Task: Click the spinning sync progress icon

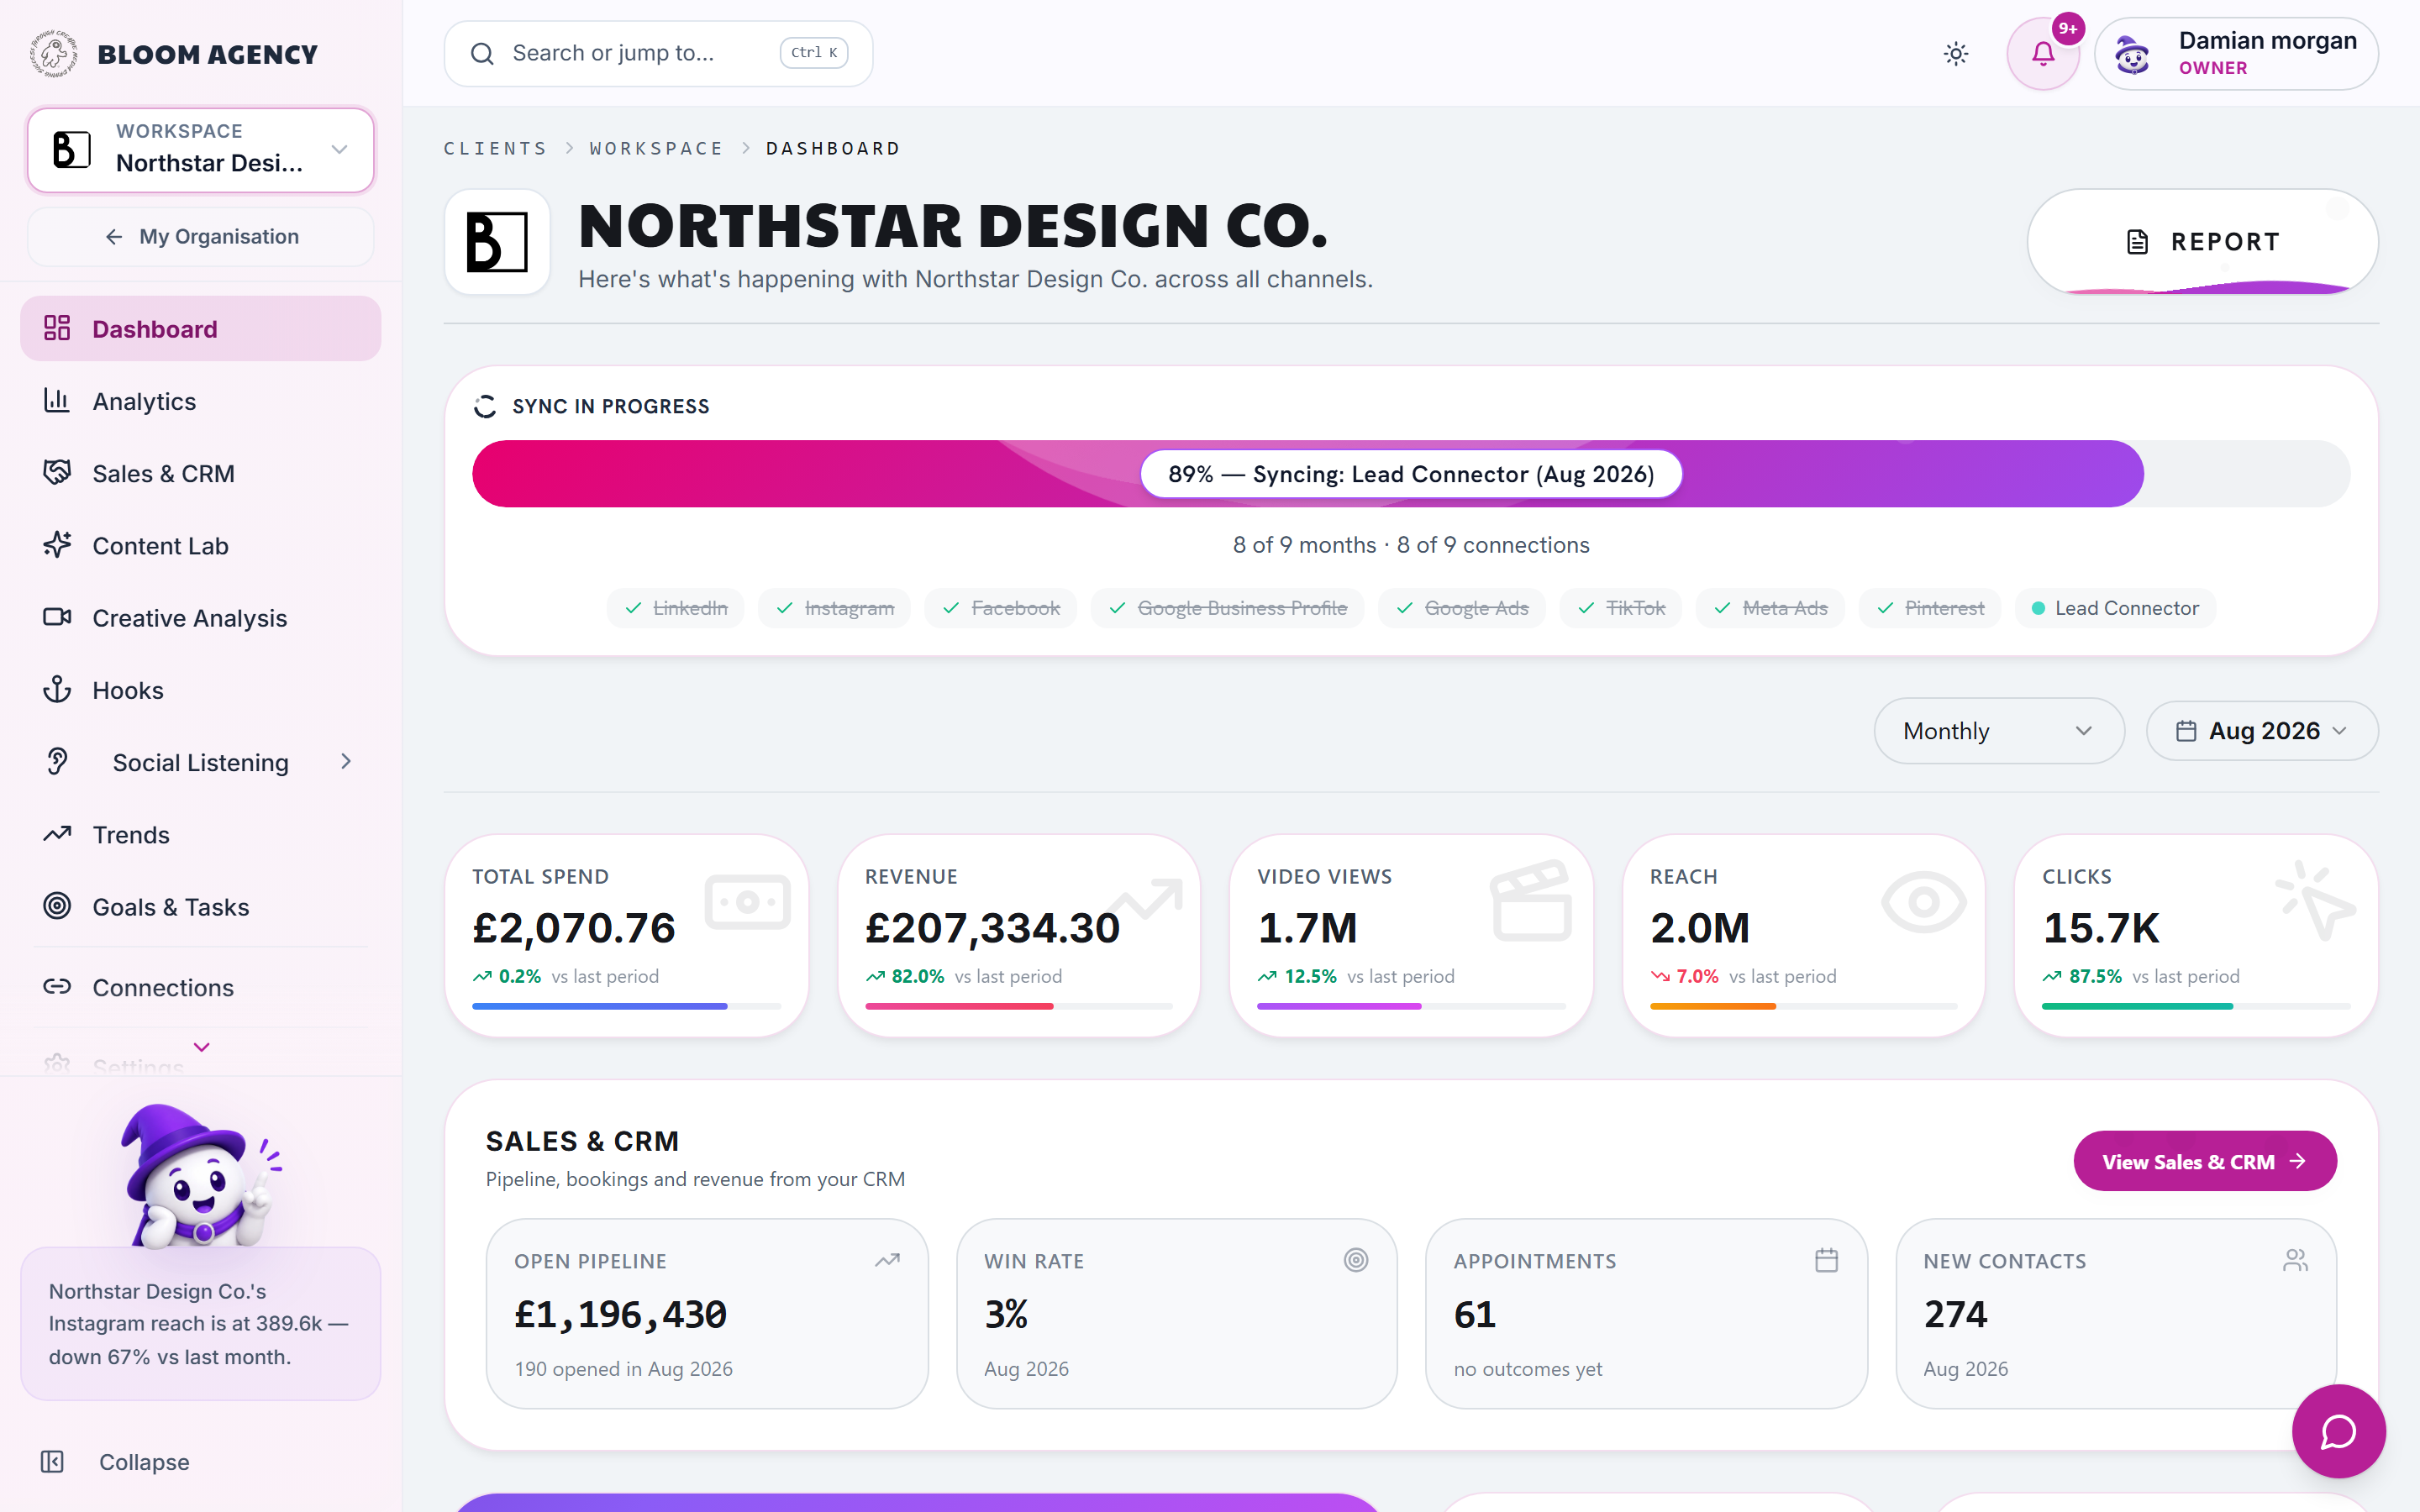Action: pos(485,406)
